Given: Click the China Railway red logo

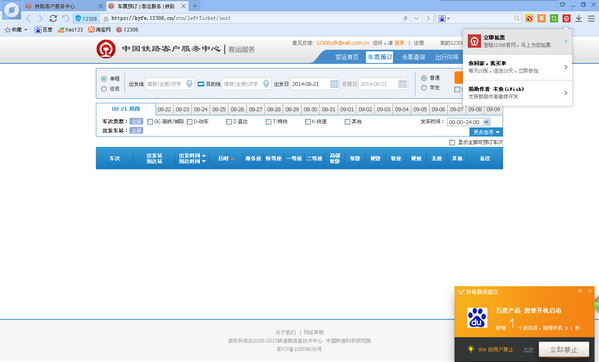Looking at the screenshot, I should (x=106, y=49).
